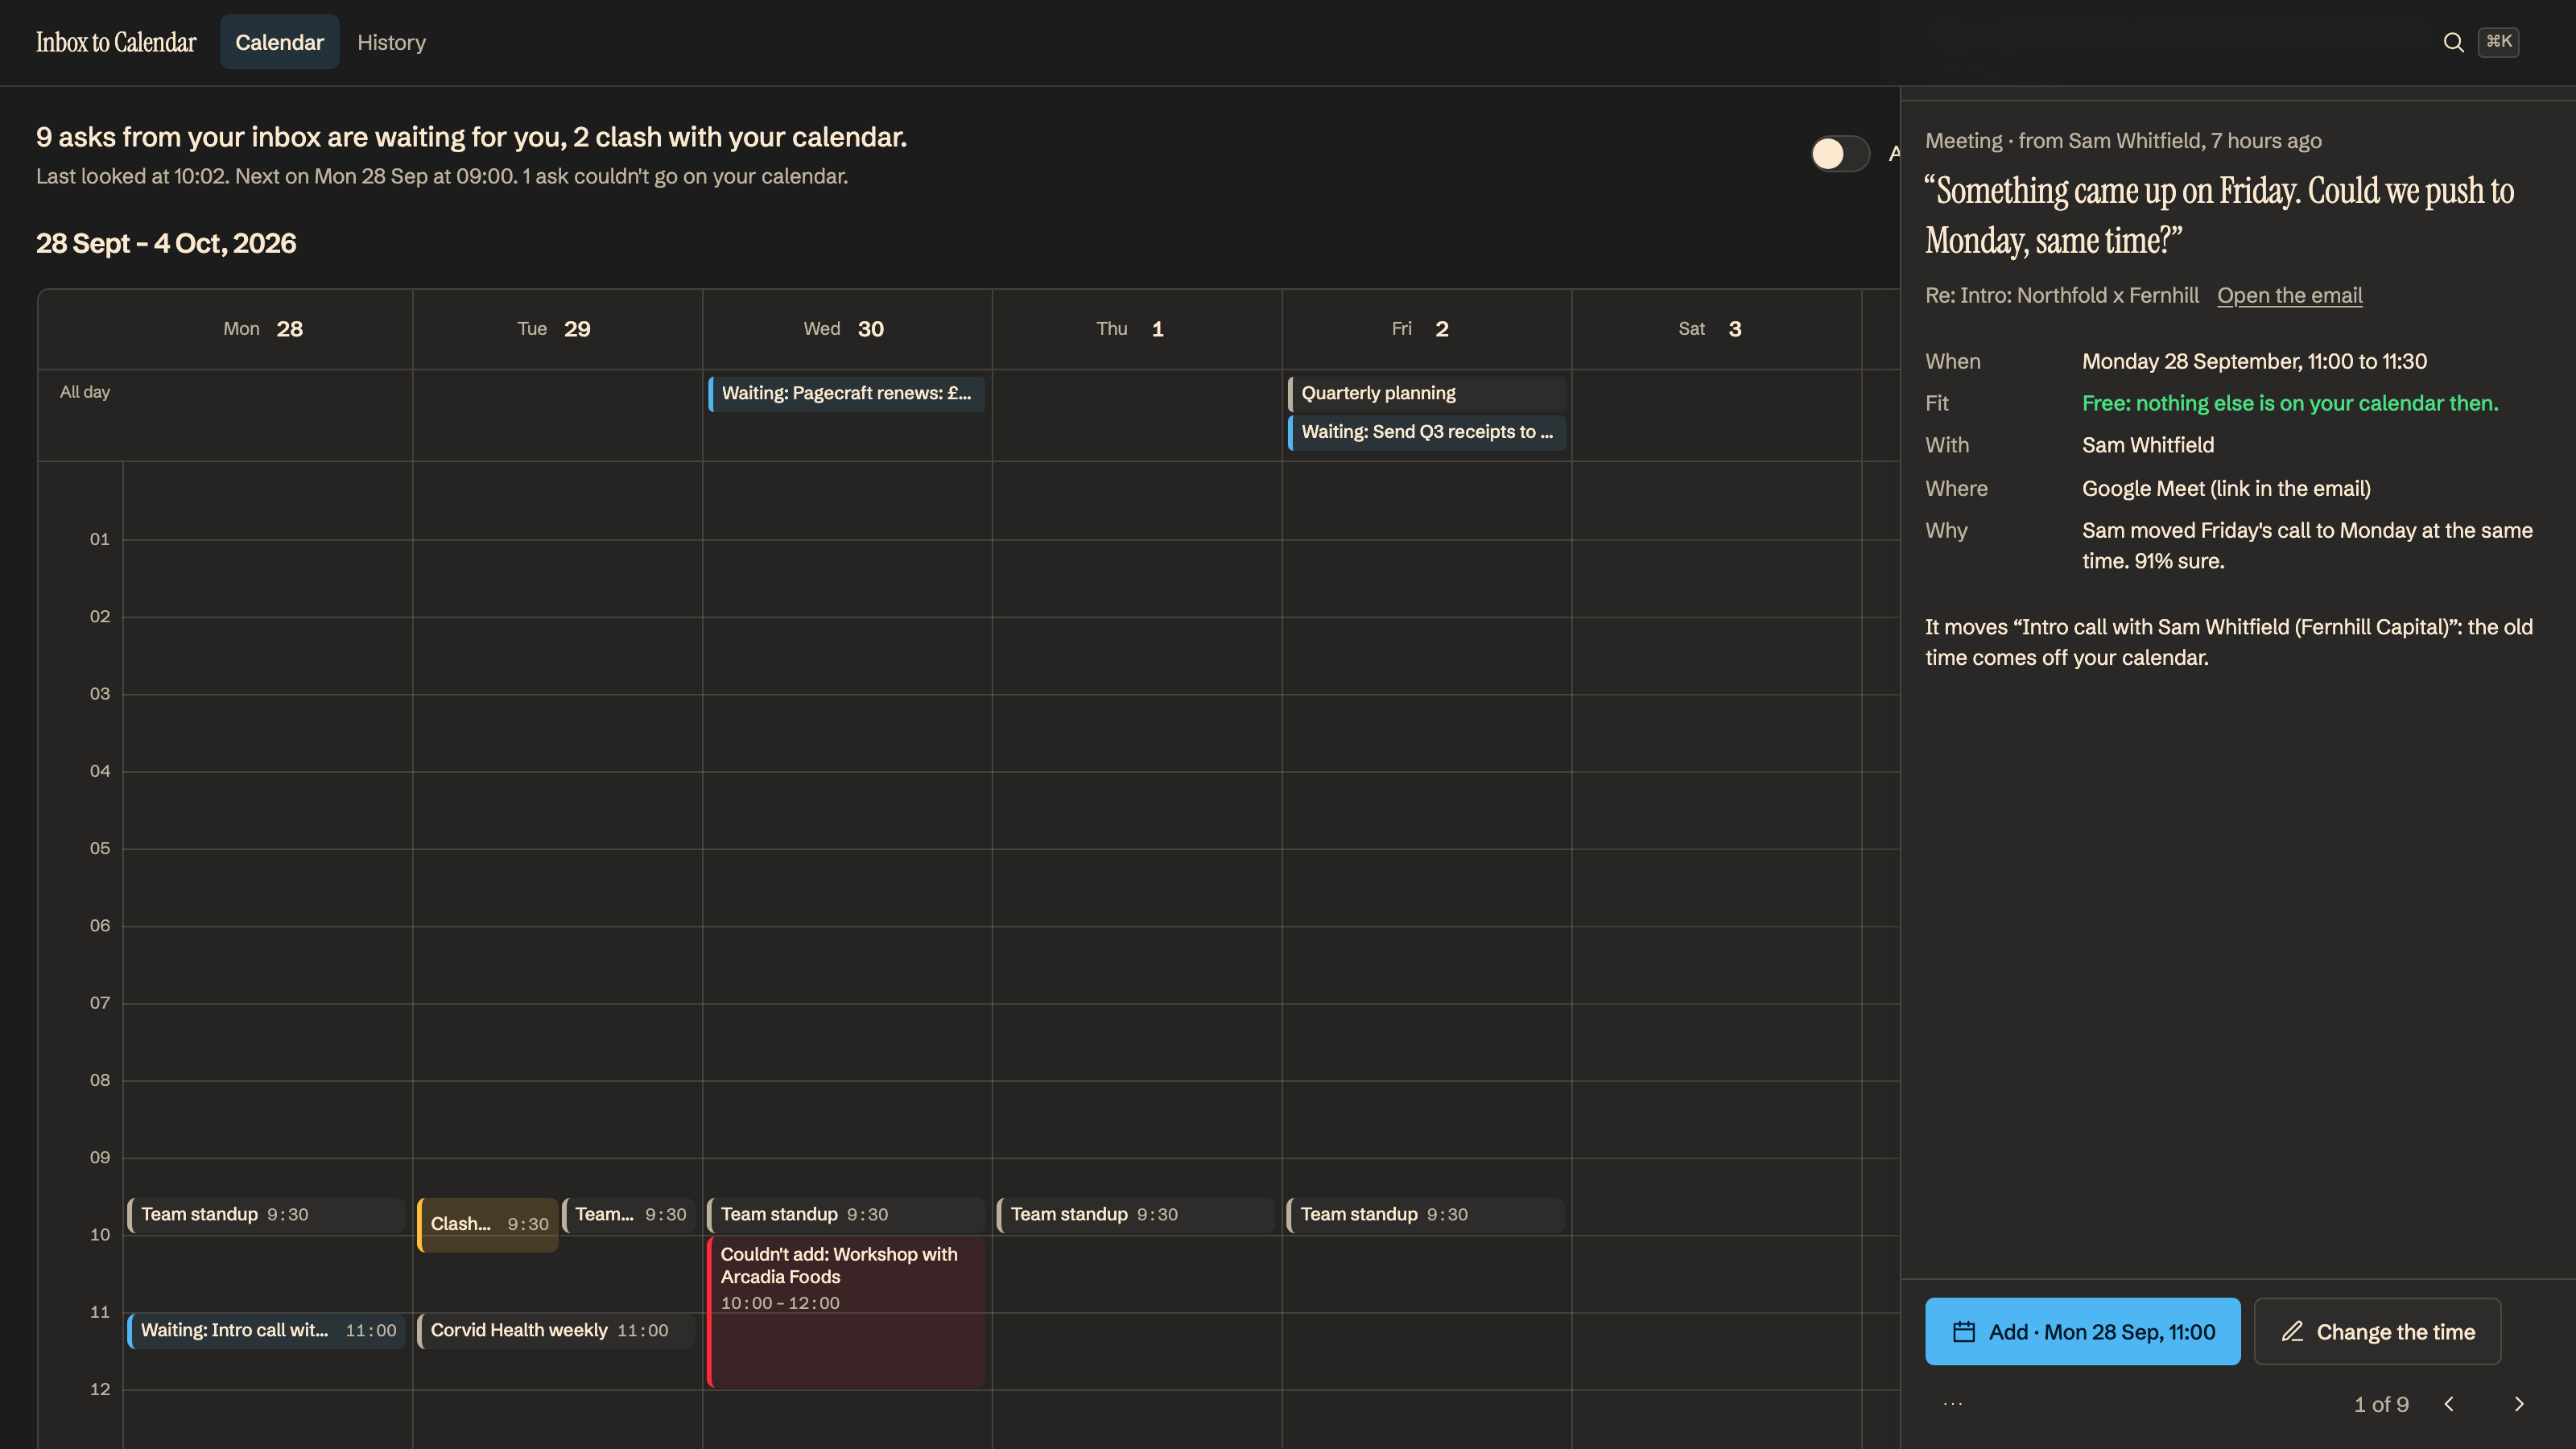
Task: Click the Google Meet location text
Action: coord(2226,488)
